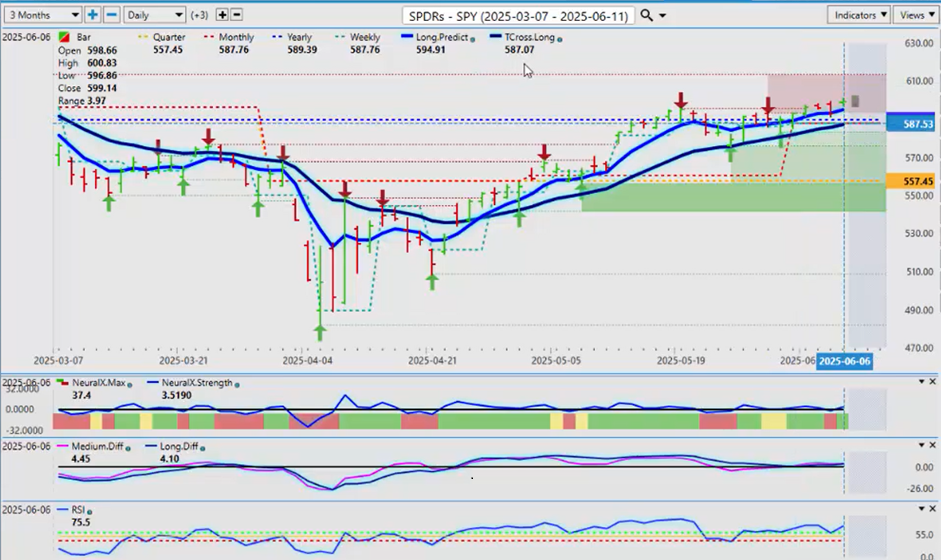Viewport: 941px width, 560px height.
Task: Click the Yearly value 589.39
Action: coord(302,50)
